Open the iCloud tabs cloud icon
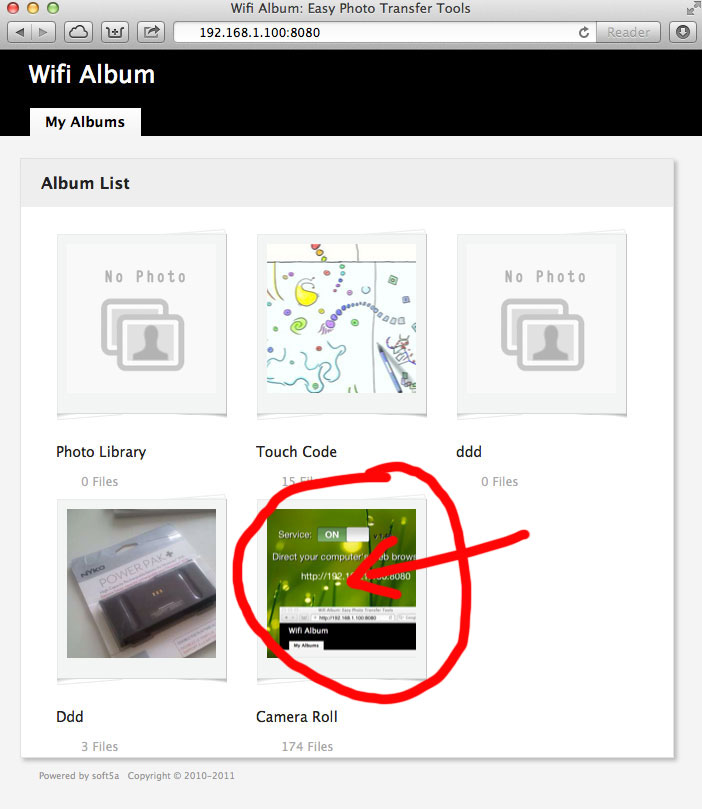The height and width of the screenshot is (809, 702). pos(78,33)
